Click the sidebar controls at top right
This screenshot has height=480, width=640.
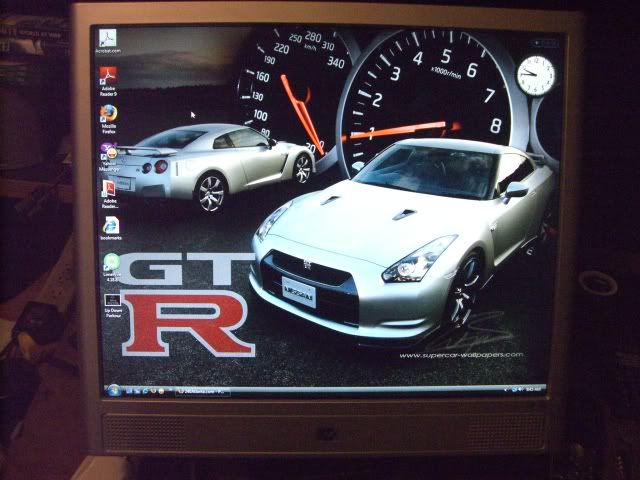click(545, 43)
